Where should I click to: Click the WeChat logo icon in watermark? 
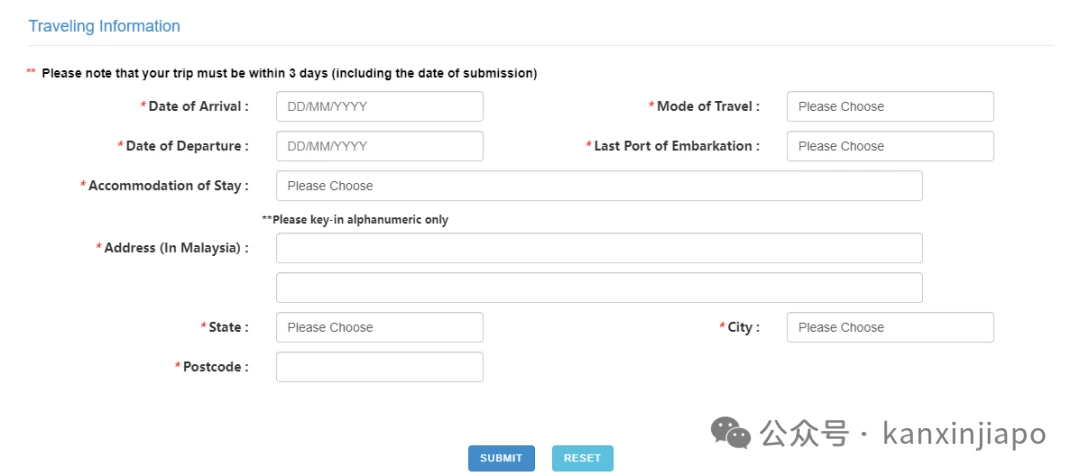731,433
